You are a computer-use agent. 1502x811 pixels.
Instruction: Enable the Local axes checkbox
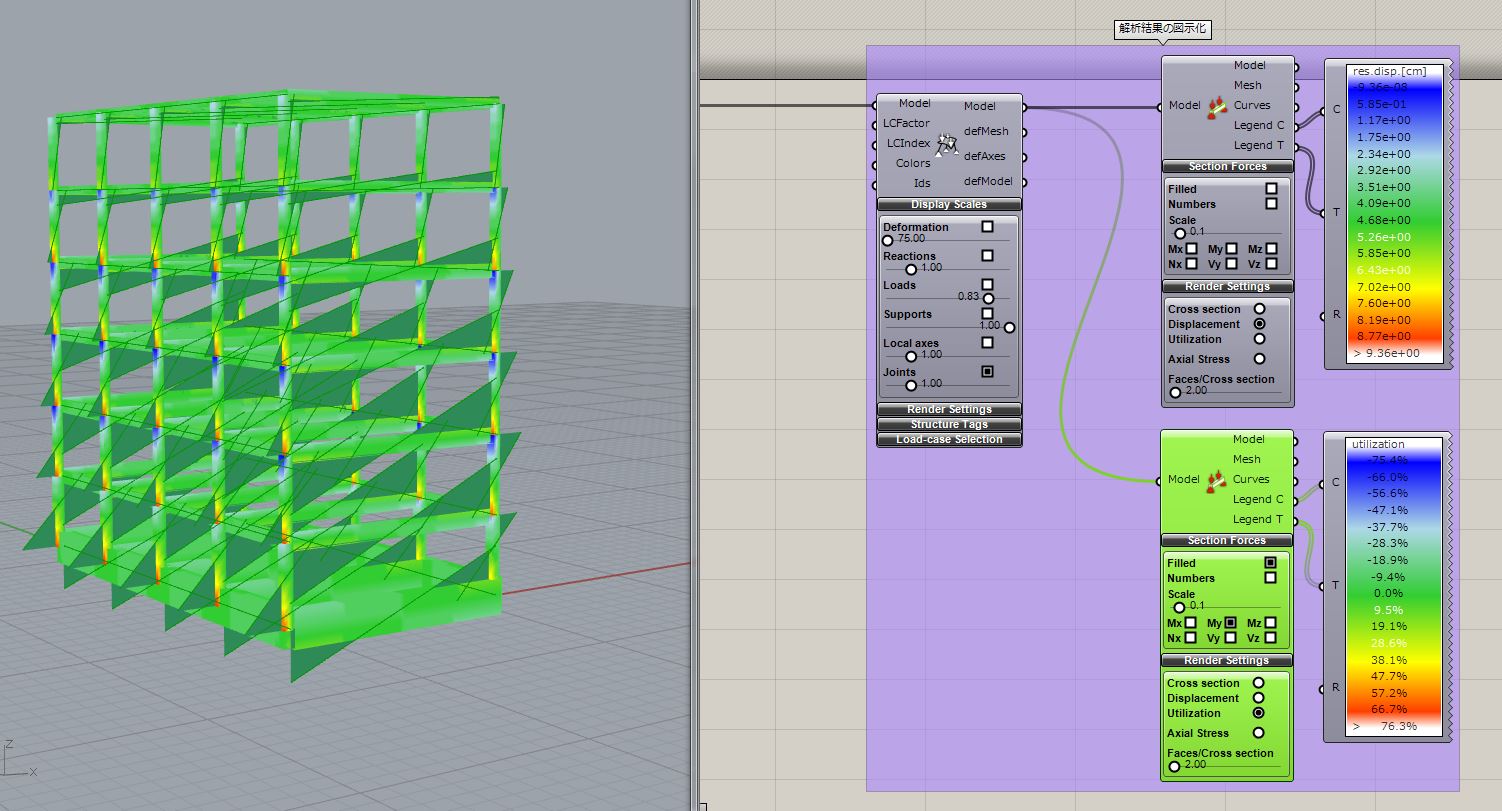(x=988, y=343)
